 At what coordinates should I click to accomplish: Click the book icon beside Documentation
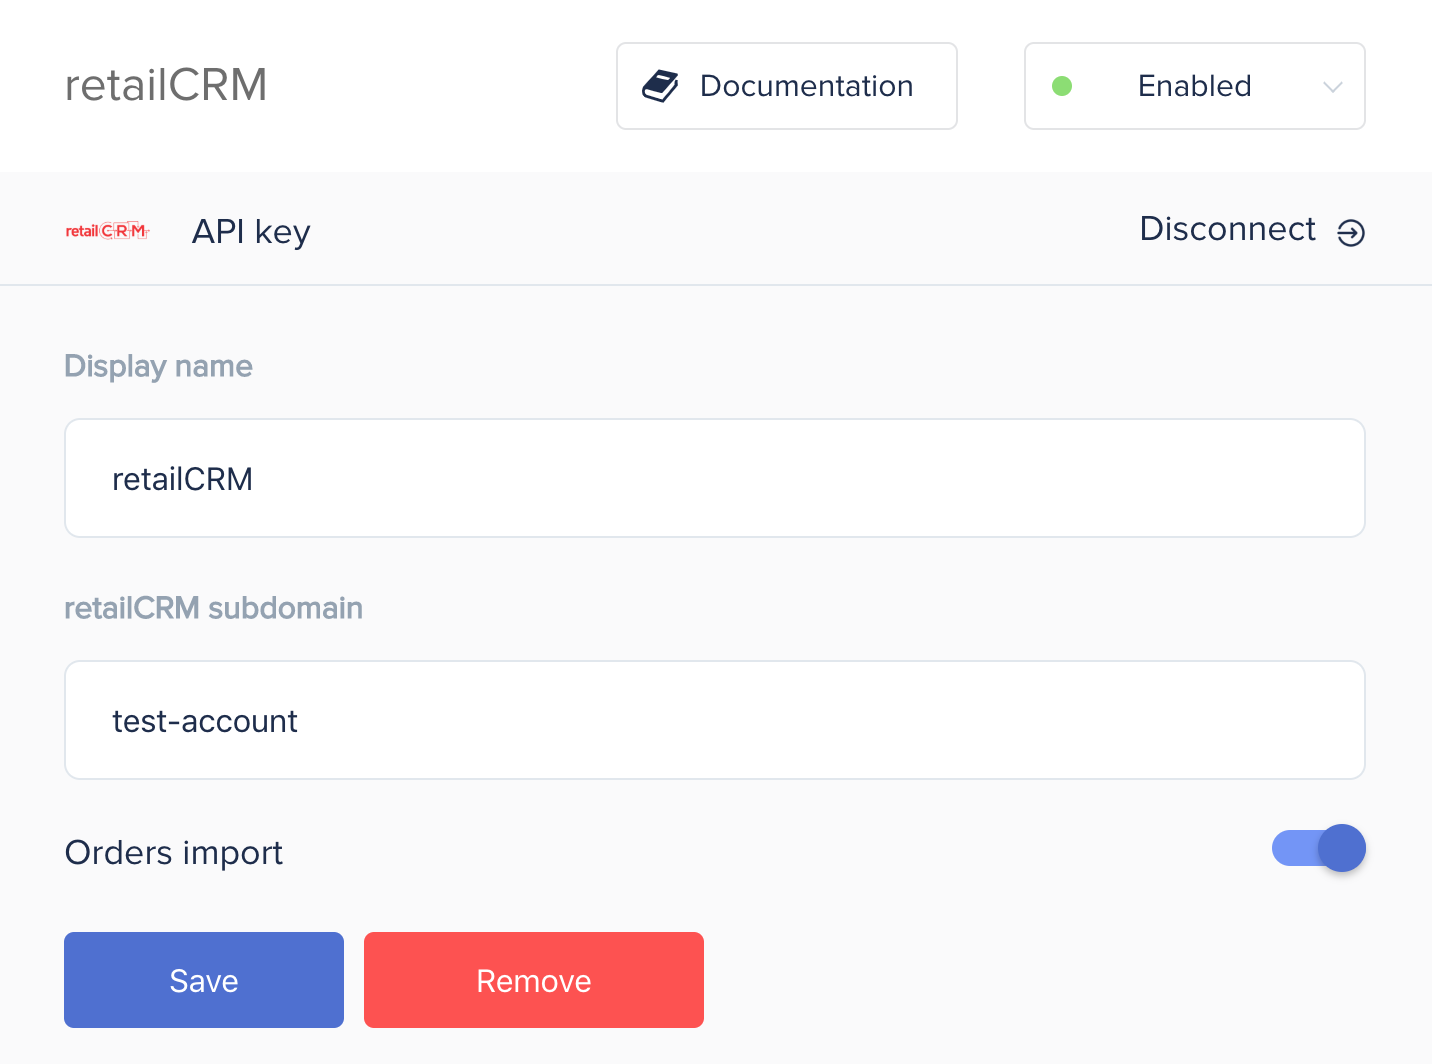click(x=660, y=86)
